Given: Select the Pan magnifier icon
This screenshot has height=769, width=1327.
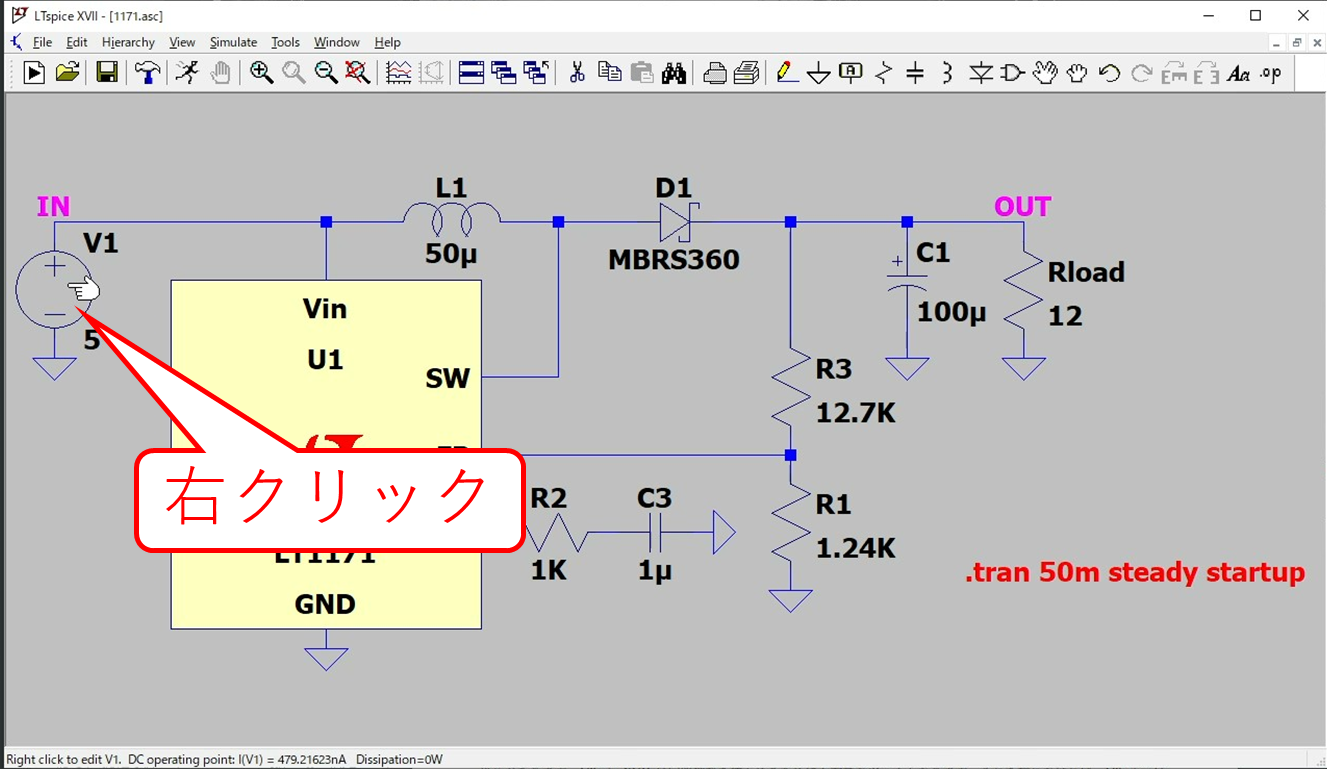Looking at the screenshot, I should (294, 72).
